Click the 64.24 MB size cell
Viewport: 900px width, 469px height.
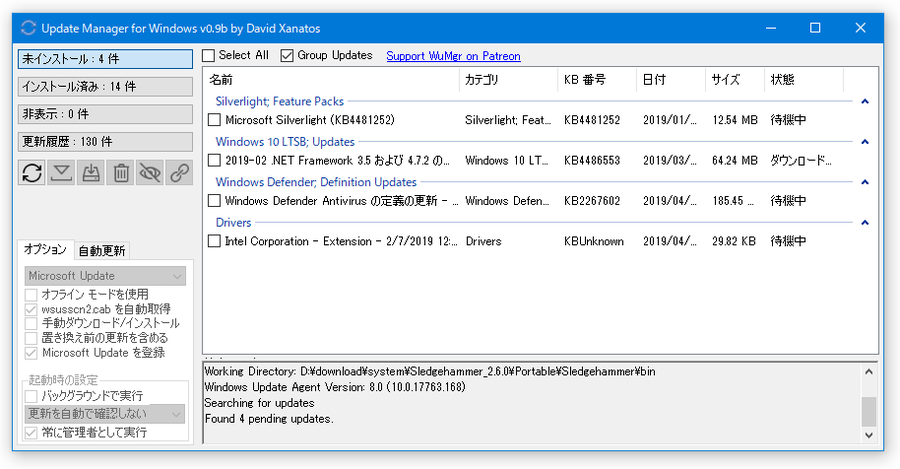coord(735,160)
